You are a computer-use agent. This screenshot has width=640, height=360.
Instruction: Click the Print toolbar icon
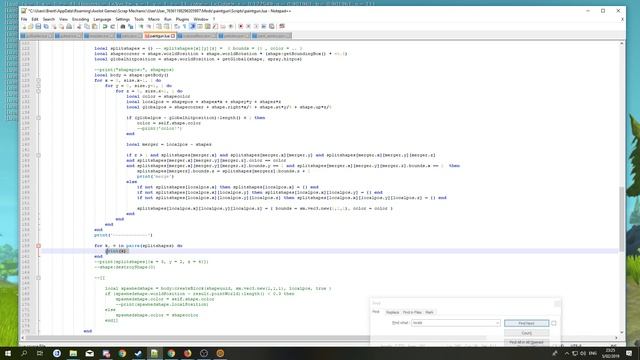pyautogui.click(x=69, y=27)
